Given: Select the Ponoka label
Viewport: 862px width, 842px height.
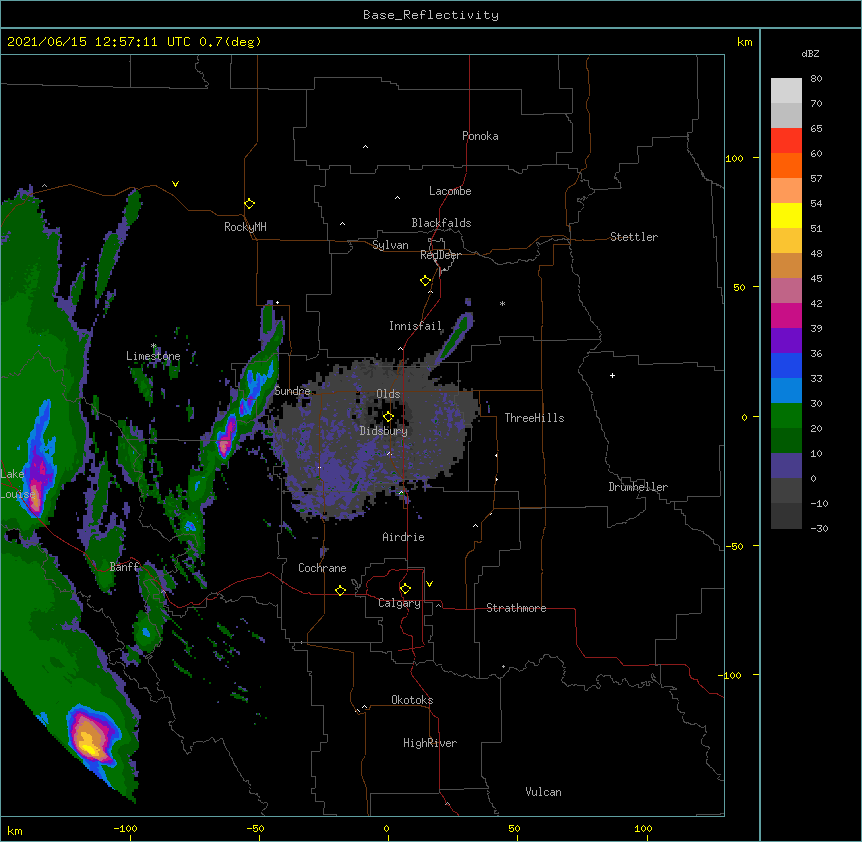Looking at the screenshot, I should (x=480, y=136).
